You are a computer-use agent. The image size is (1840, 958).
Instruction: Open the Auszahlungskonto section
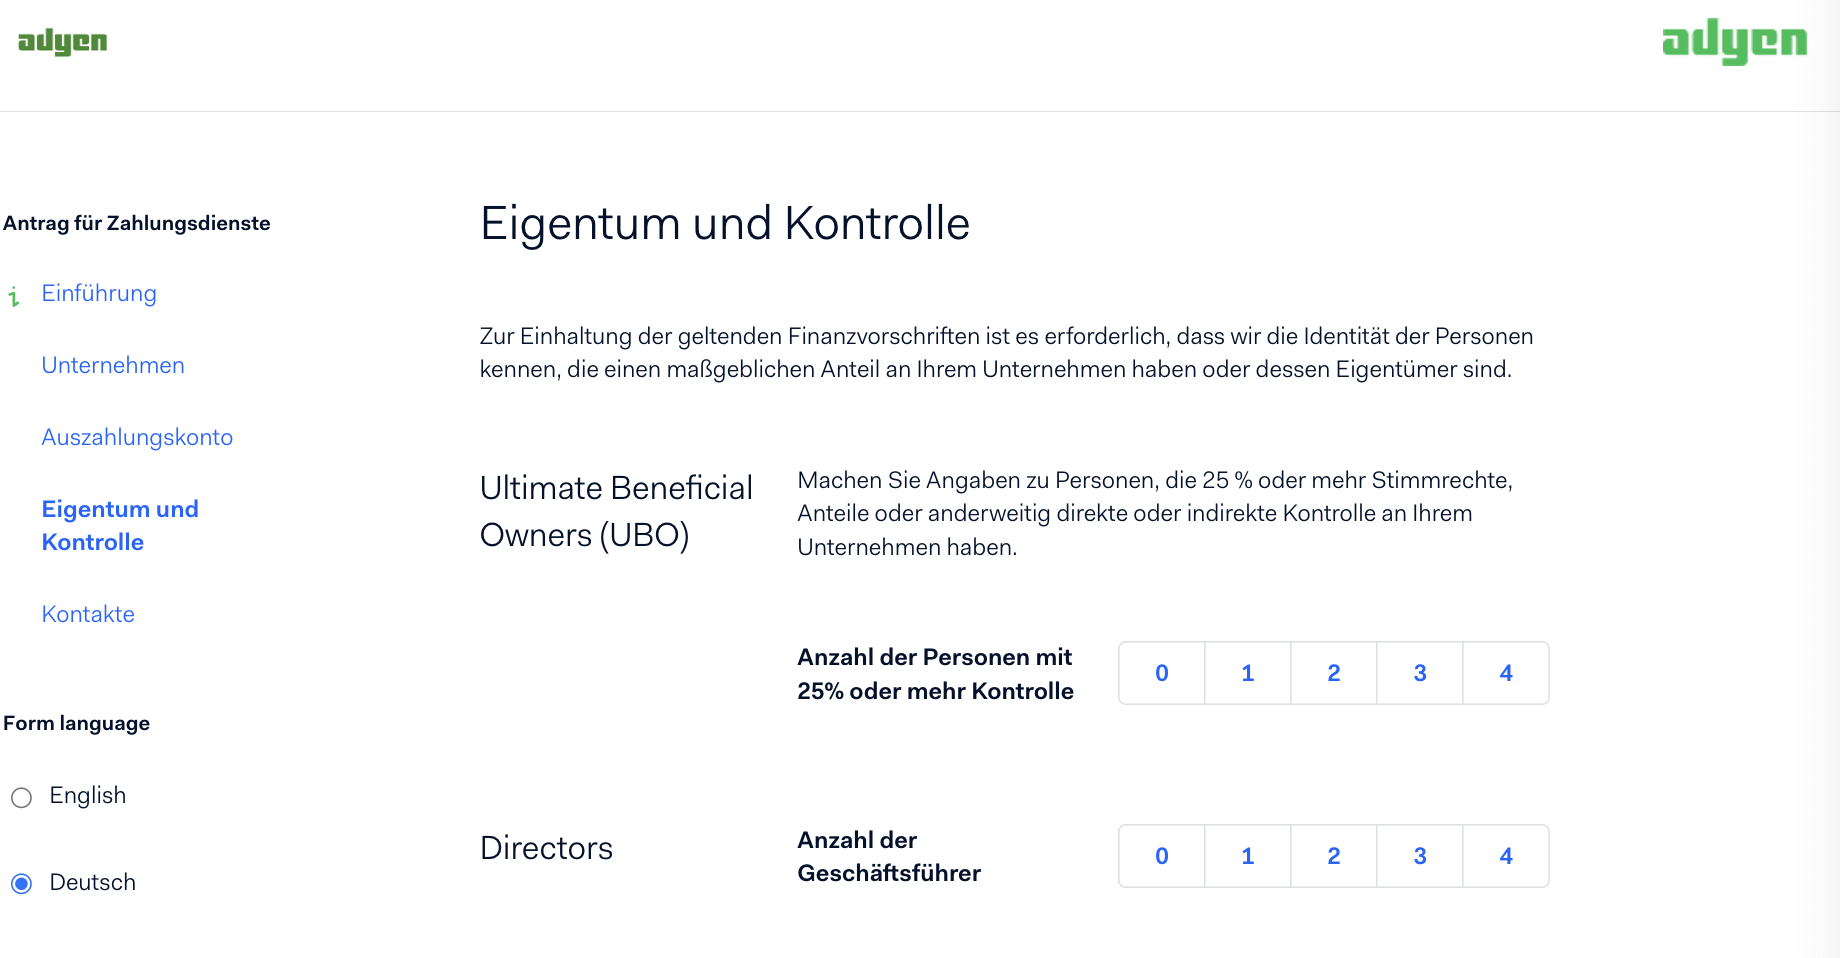[x=137, y=437]
